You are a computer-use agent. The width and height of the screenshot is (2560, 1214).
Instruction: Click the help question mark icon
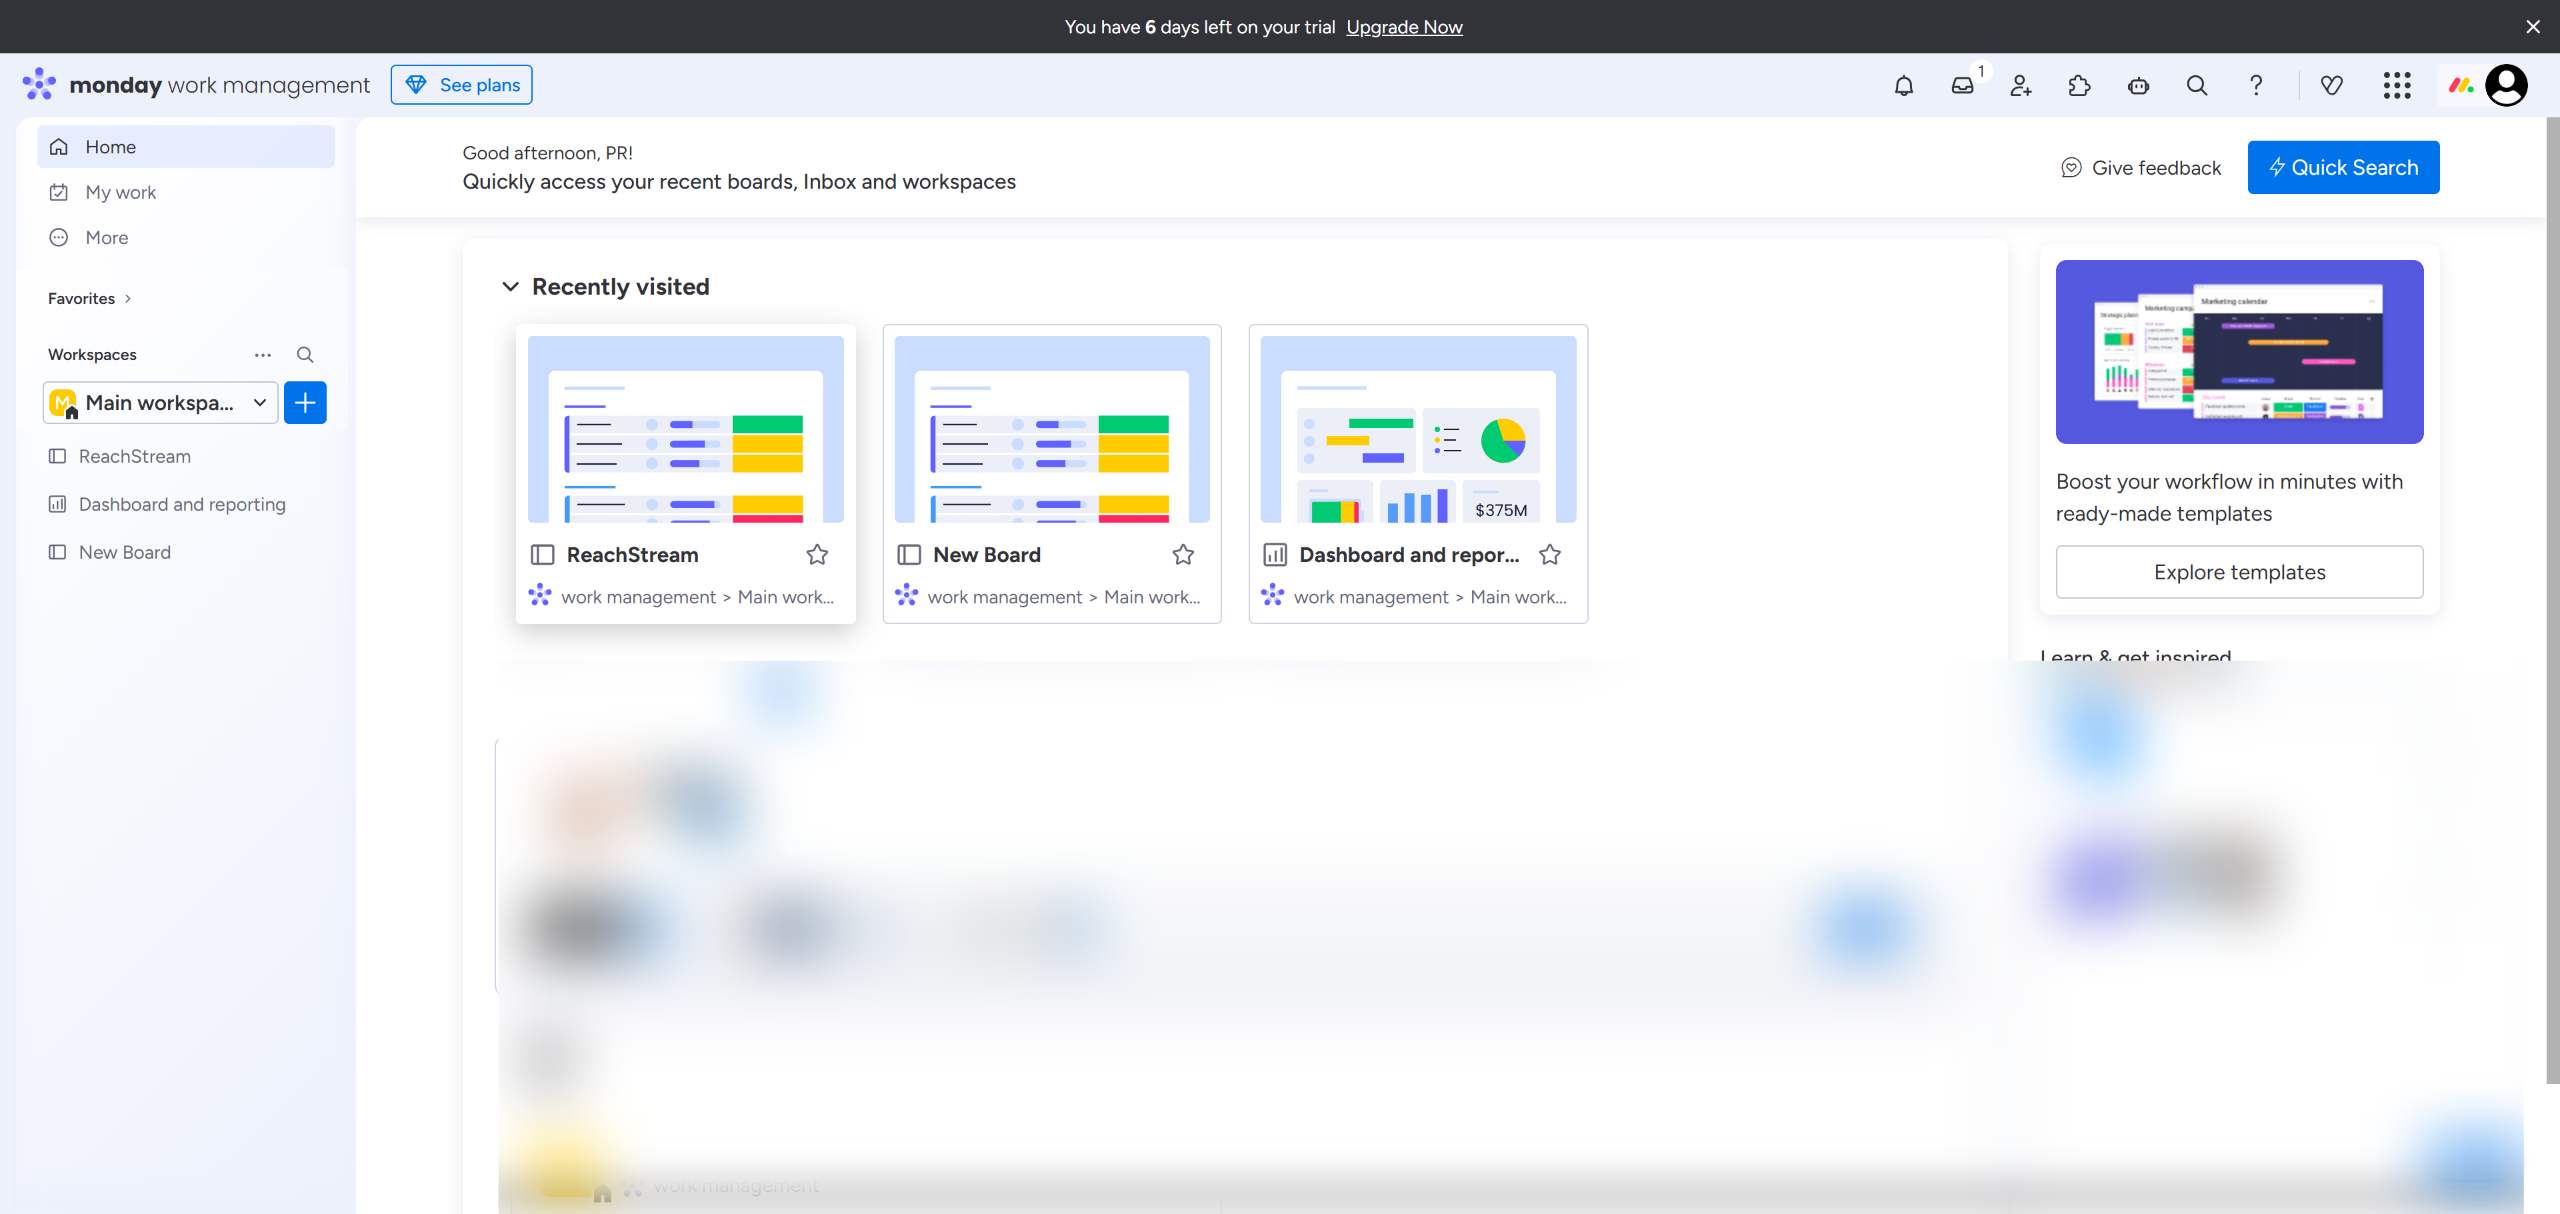[x=2256, y=86]
